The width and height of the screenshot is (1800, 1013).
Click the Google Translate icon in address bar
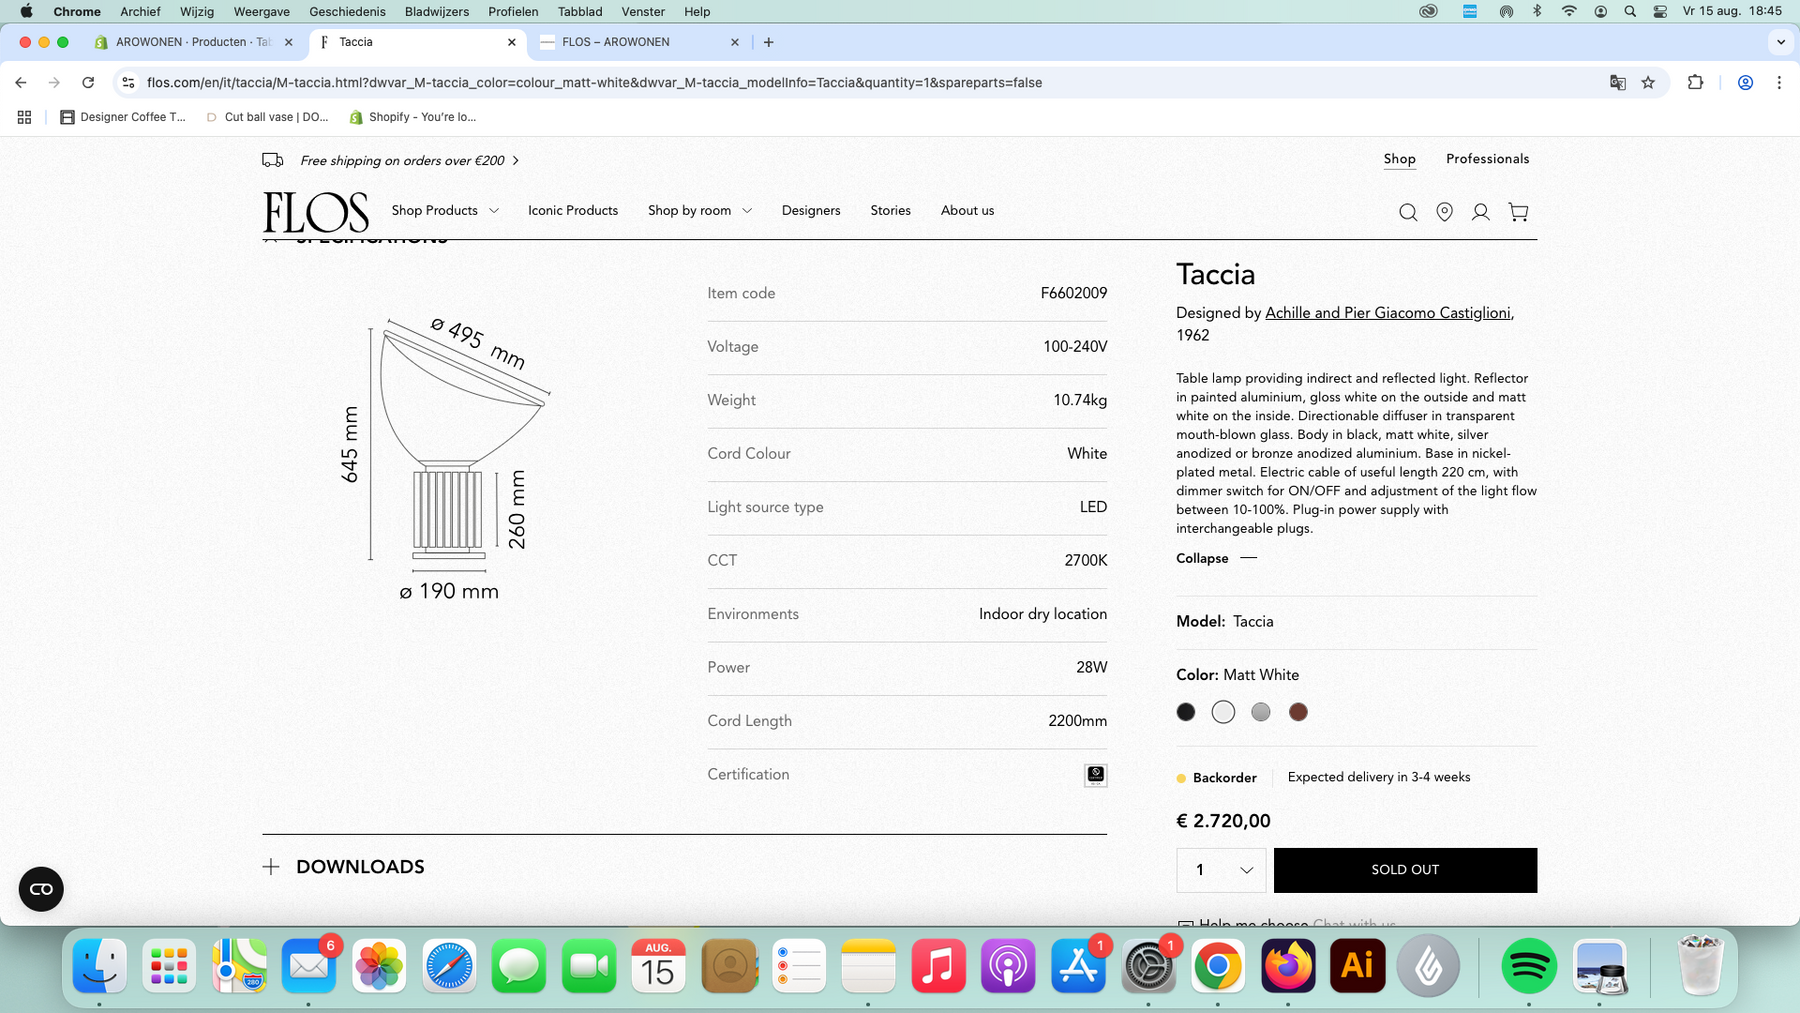click(1617, 83)
